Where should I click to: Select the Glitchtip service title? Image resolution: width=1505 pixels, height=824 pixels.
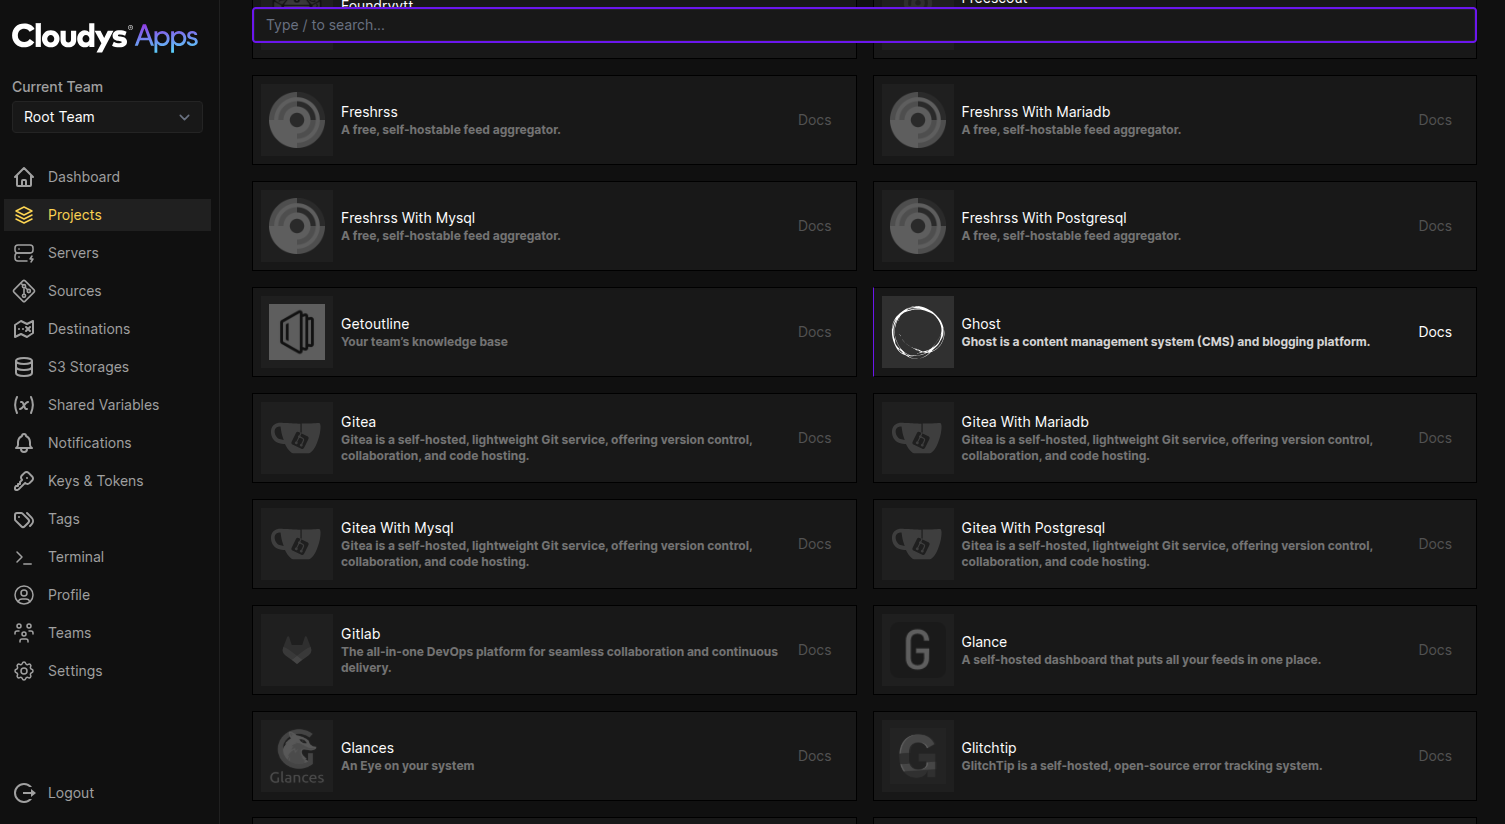989,748
